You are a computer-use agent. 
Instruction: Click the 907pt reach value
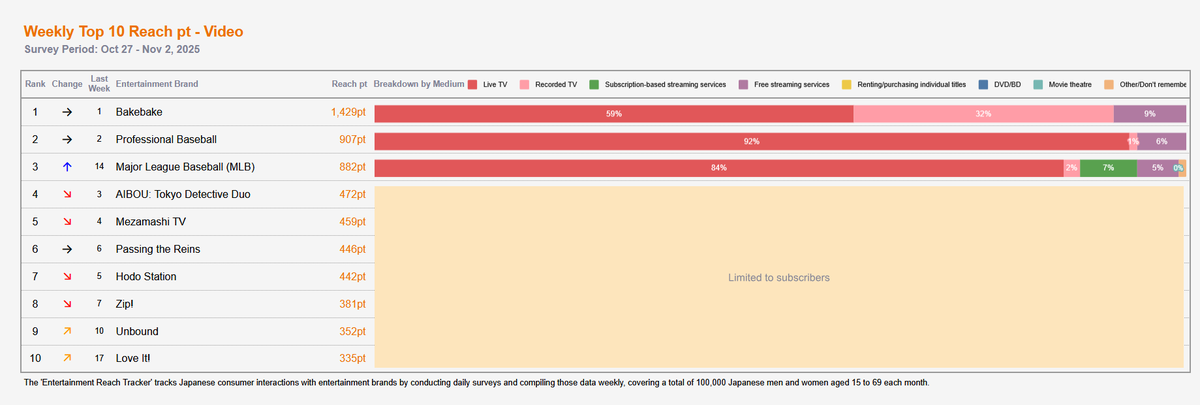pos(352,140)
